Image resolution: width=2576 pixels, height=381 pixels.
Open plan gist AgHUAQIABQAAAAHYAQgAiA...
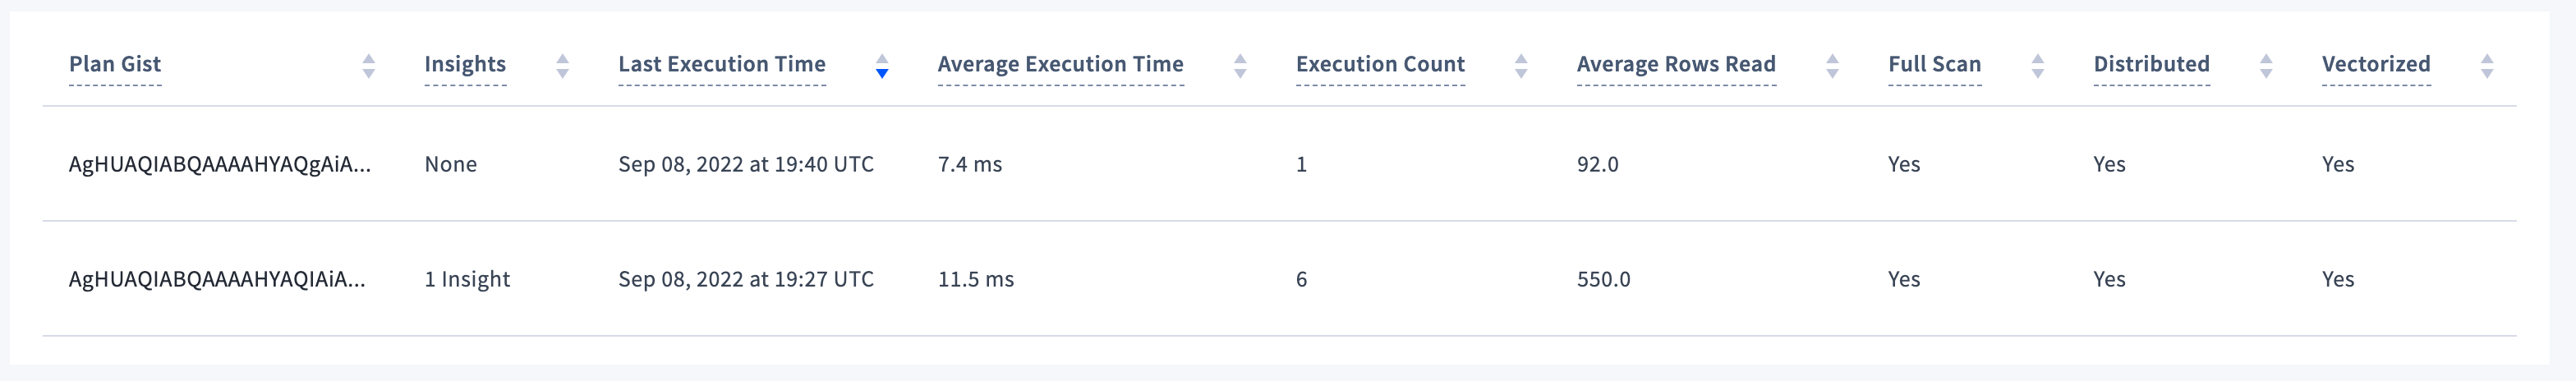point(219,164)
